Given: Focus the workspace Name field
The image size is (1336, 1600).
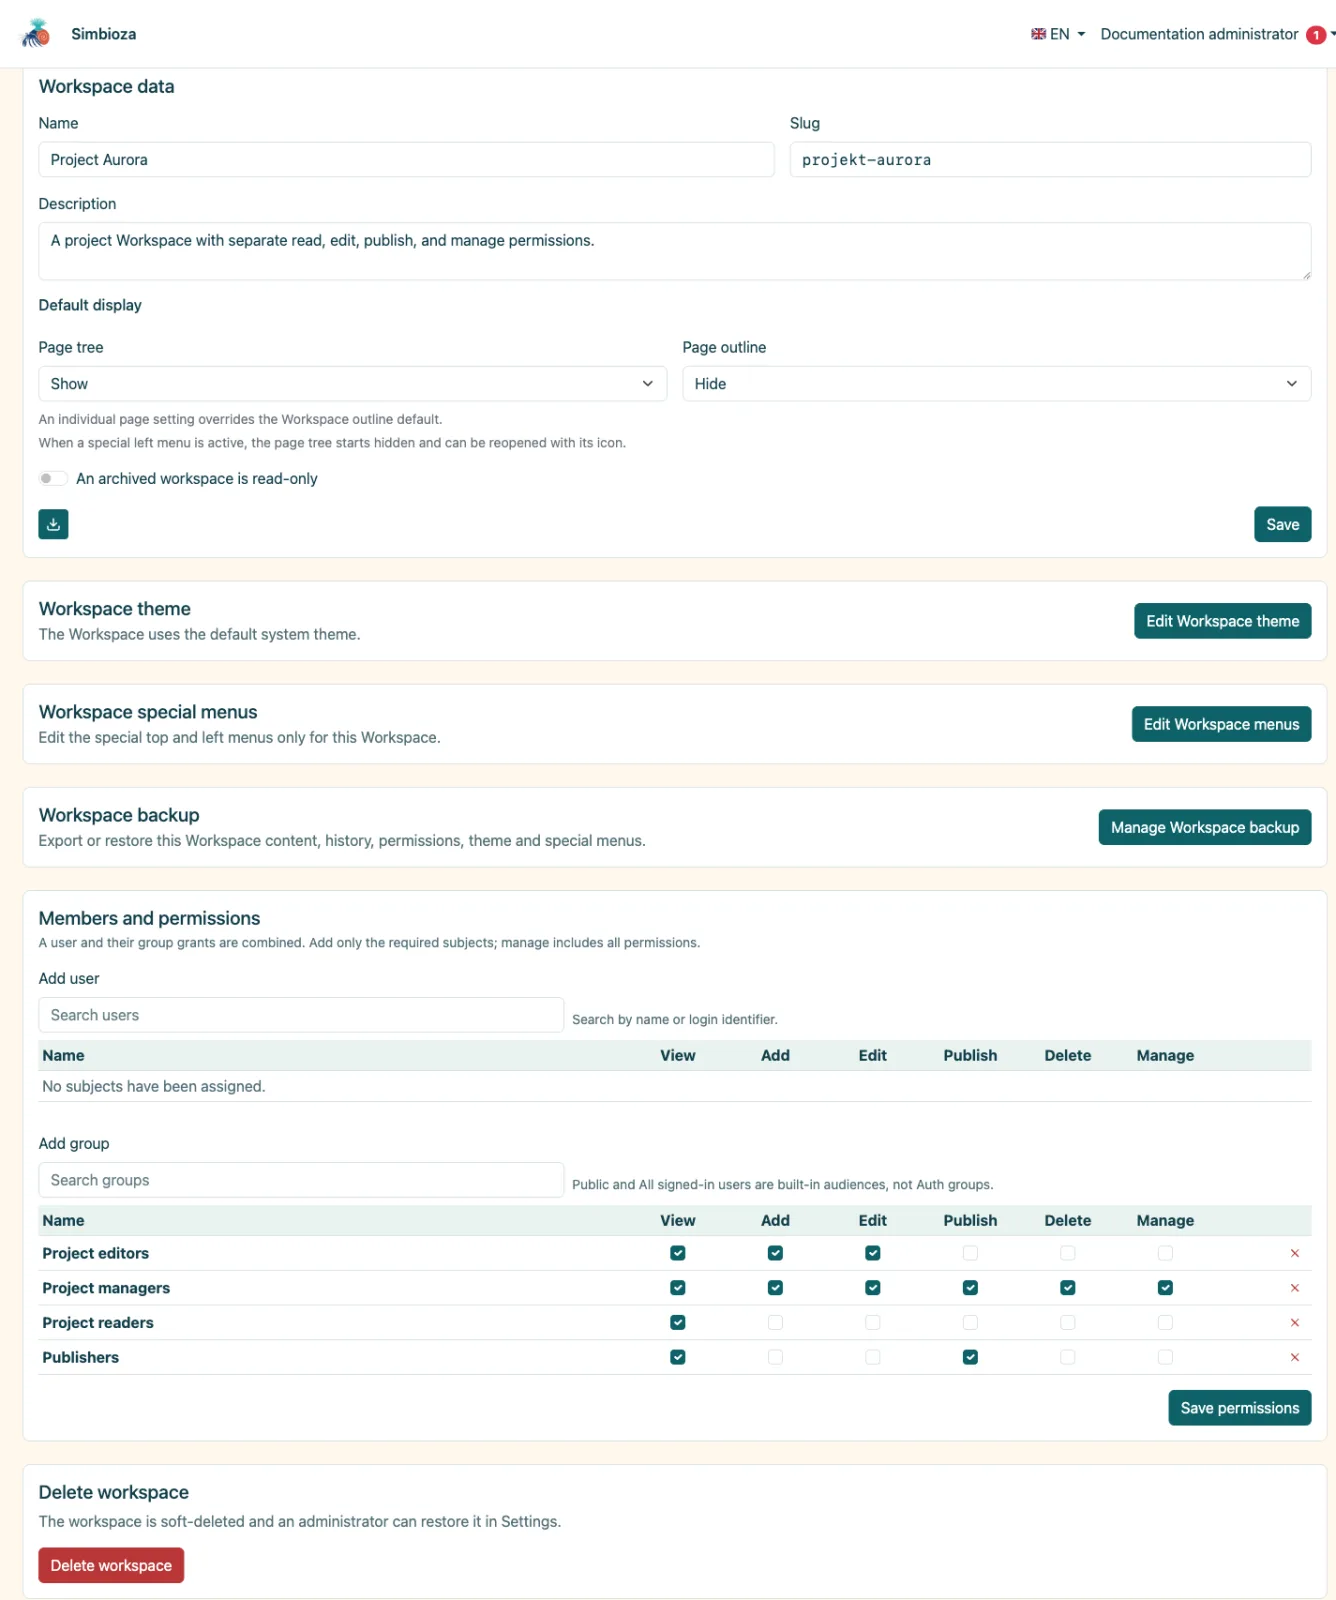Looking at the screenshot, I should tap(406, 160).
